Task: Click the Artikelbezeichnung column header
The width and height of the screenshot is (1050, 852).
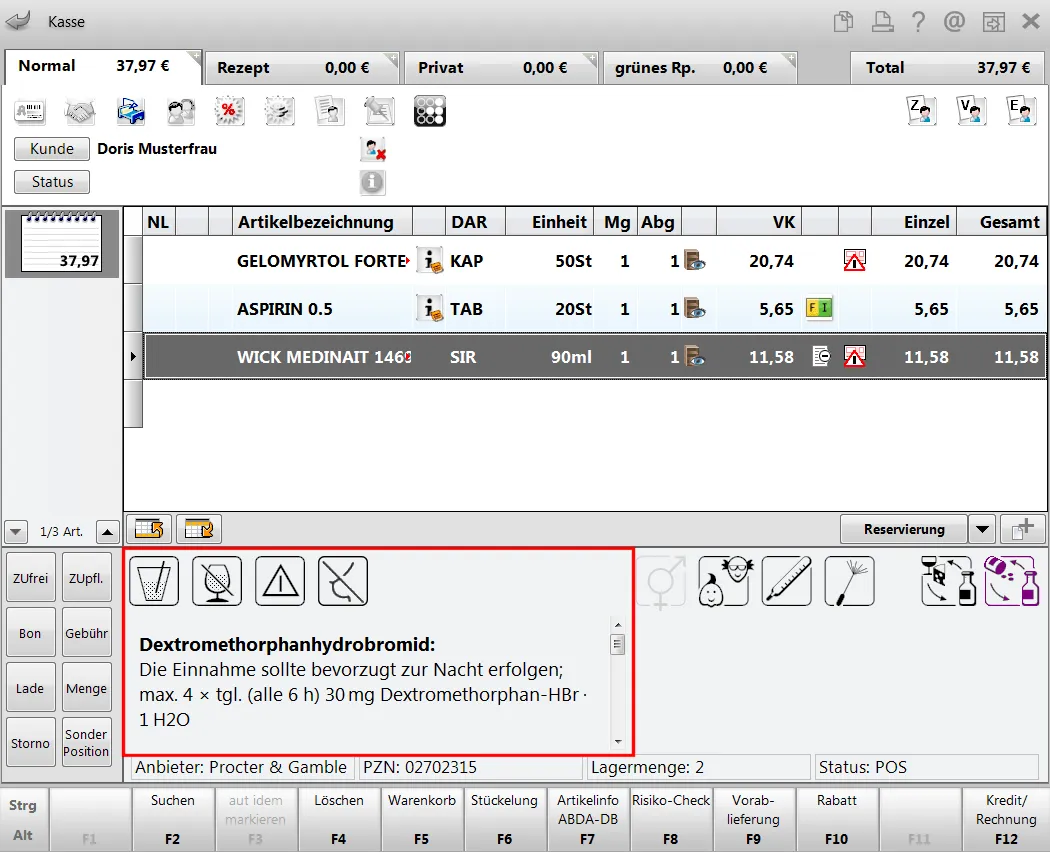Action: click(322, 222)
